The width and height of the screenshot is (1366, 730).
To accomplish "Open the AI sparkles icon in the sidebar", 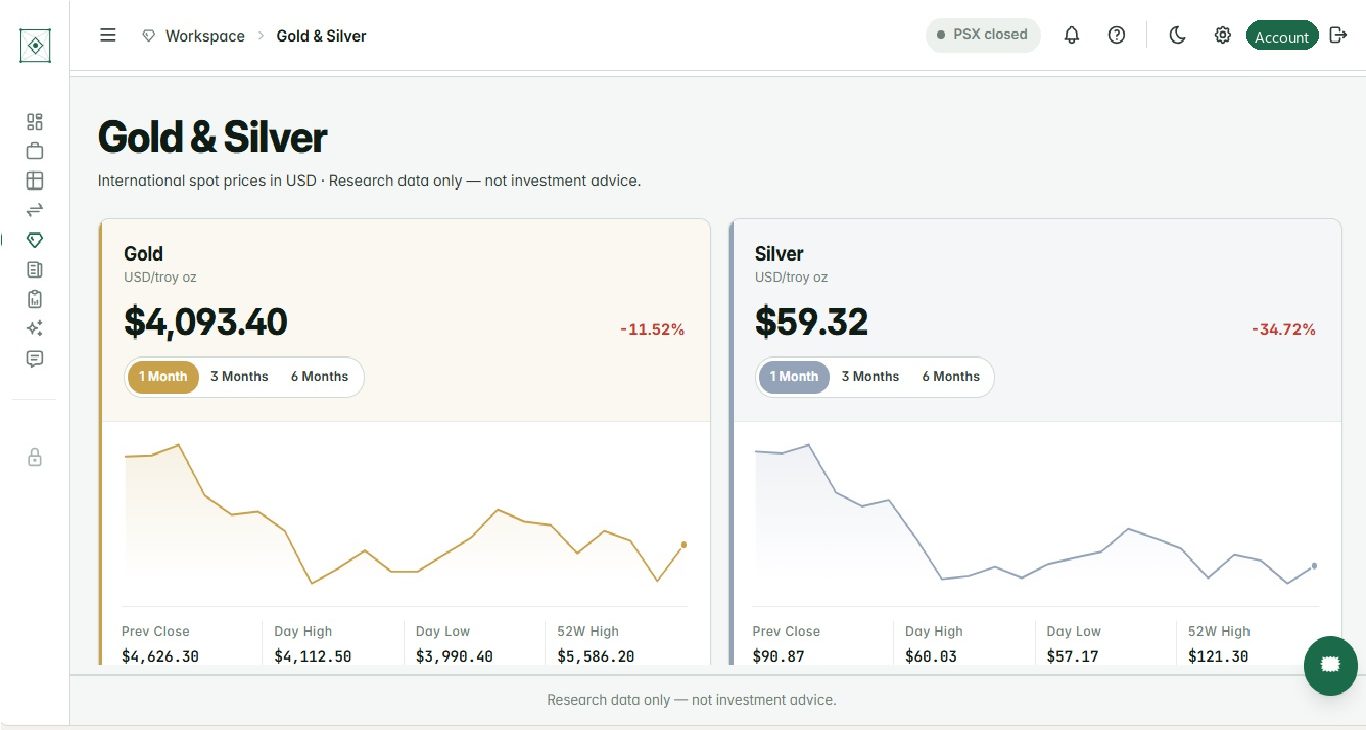I will (35, 328).
